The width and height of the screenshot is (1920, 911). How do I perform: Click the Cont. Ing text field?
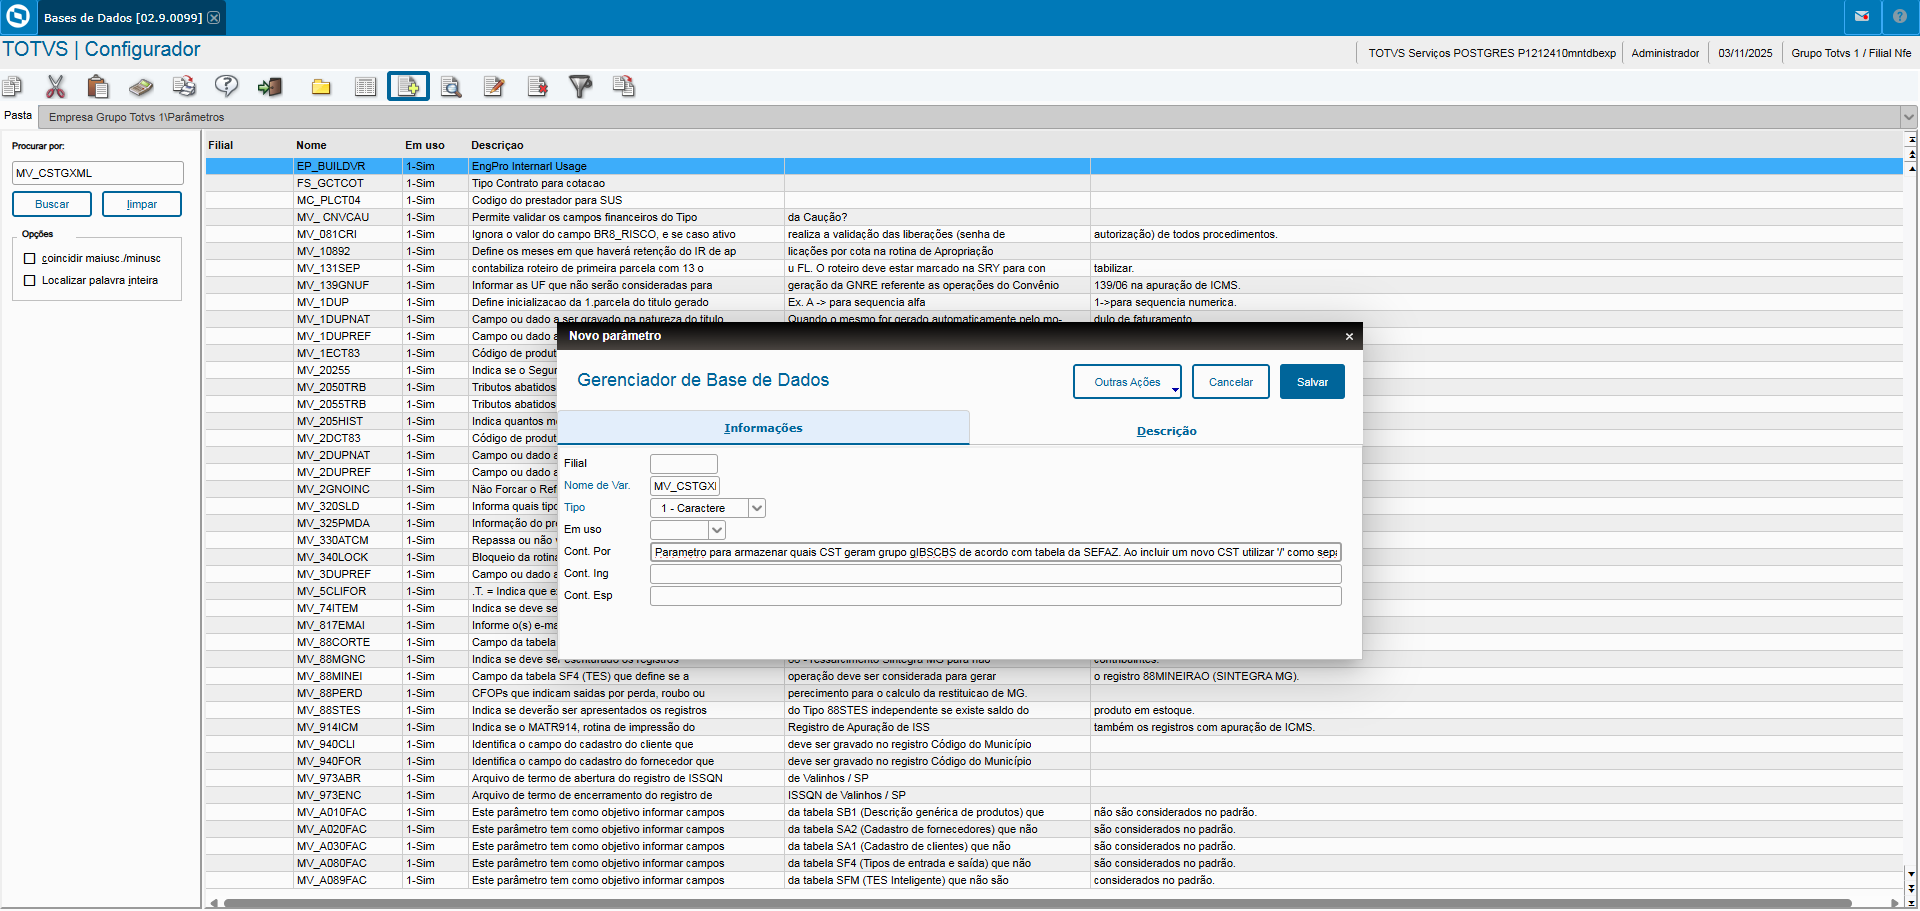(996, 574)
